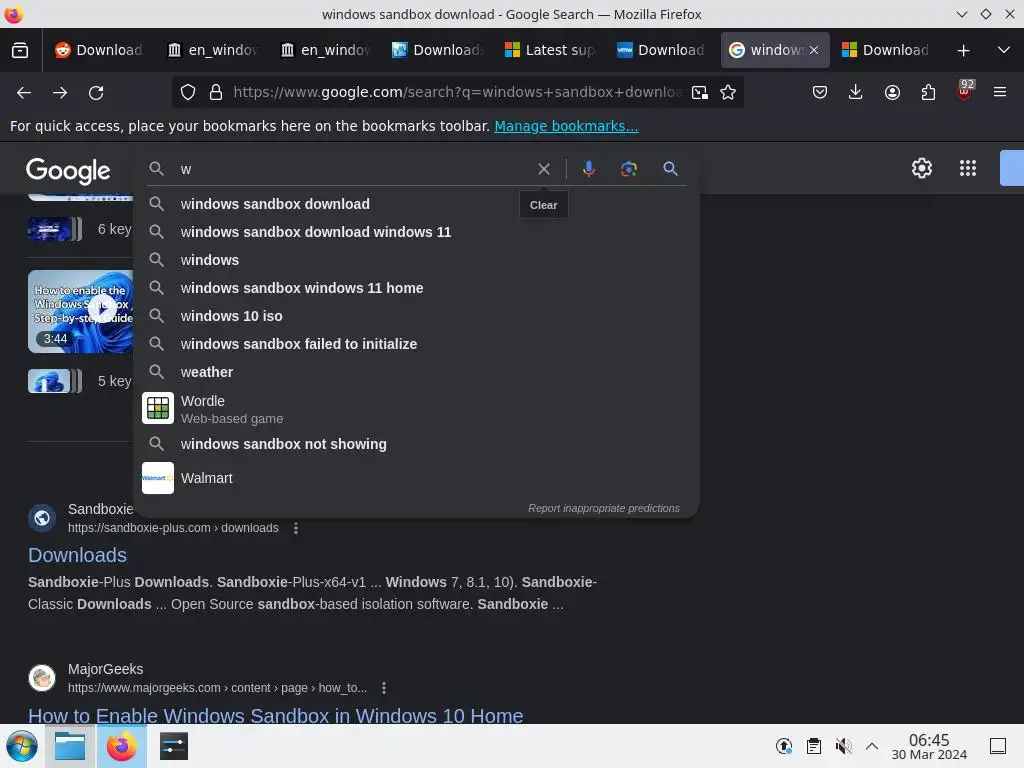Open more options for Sandboxie result
The height and width of the screenshot is (768, 1024).
pyautogui.click(x=296, y=528)
